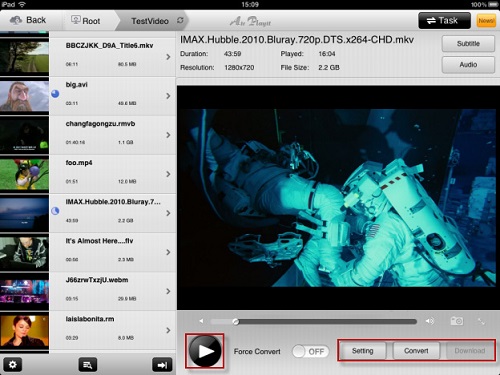
Task: Expand BBCZJKK_D9A_Title6.mkv chevron
Action: 168,57
